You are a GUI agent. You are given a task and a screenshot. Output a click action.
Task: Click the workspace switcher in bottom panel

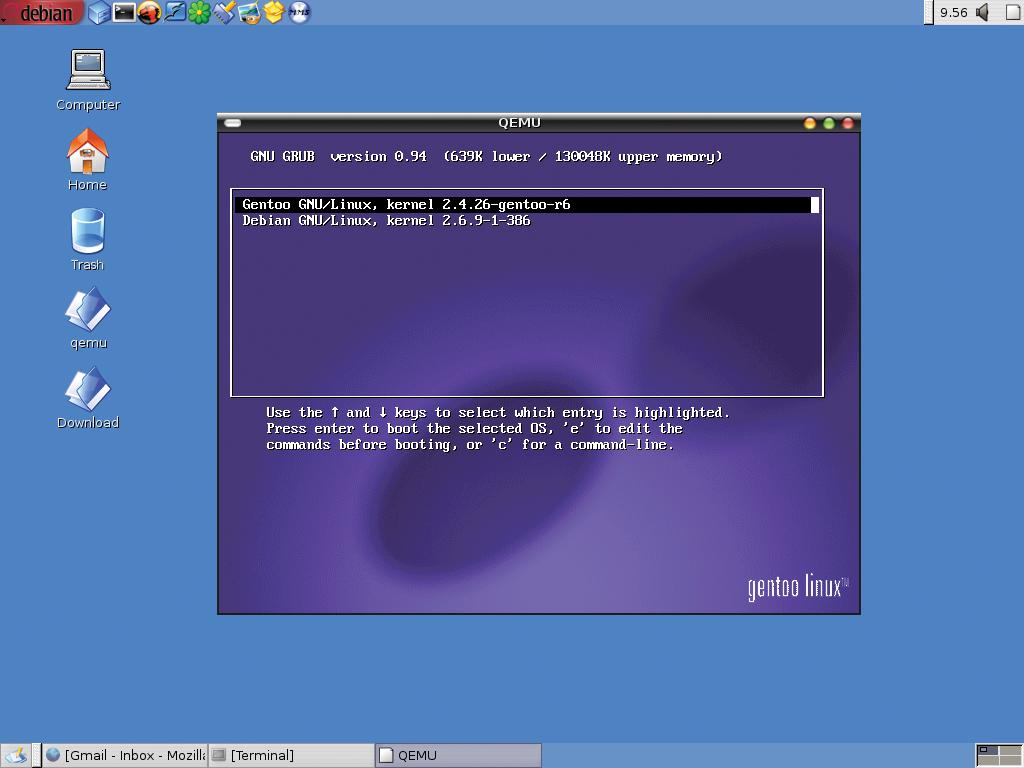[x=999, y=756]
